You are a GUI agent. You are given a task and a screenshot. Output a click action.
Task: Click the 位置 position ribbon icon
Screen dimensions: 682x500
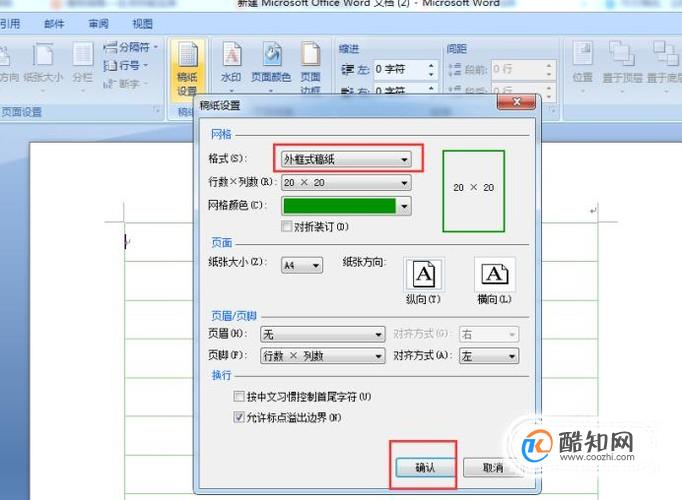tap(582, 62)
